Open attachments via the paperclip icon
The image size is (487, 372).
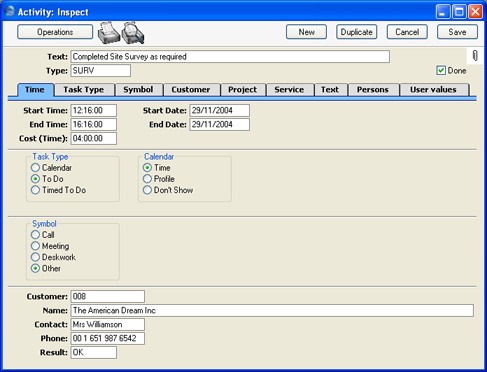[475, 56]
